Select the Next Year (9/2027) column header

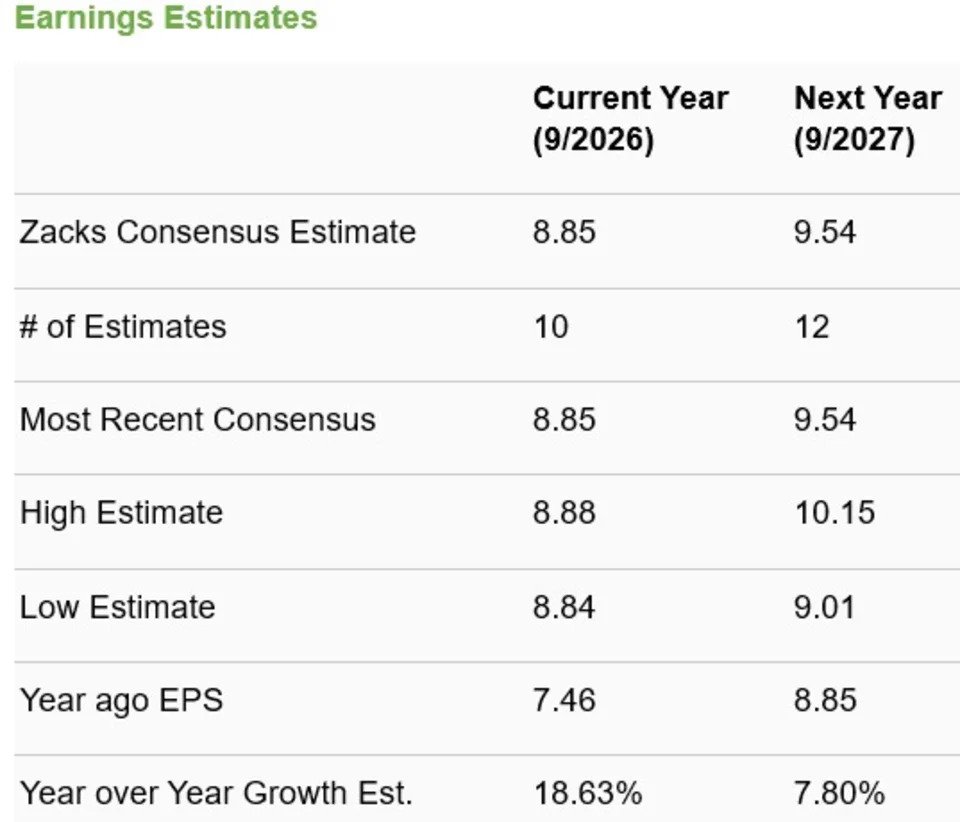pos(868,119)
